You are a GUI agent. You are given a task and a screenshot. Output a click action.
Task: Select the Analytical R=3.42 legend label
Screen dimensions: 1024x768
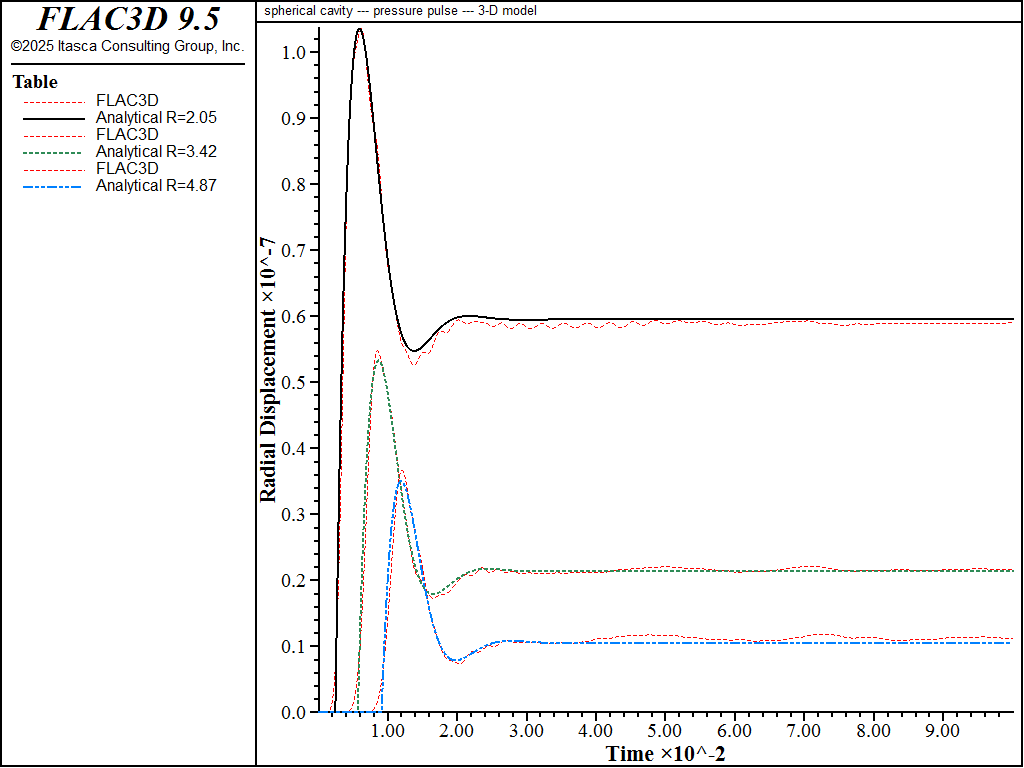(156, 152)
